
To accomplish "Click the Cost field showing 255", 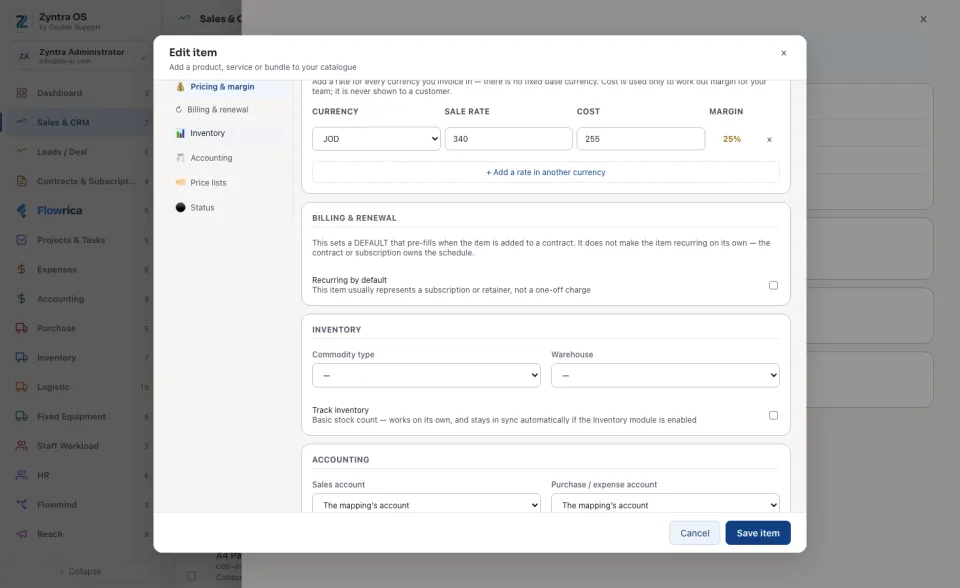I will pyautogui.click(x=640, y=139).
